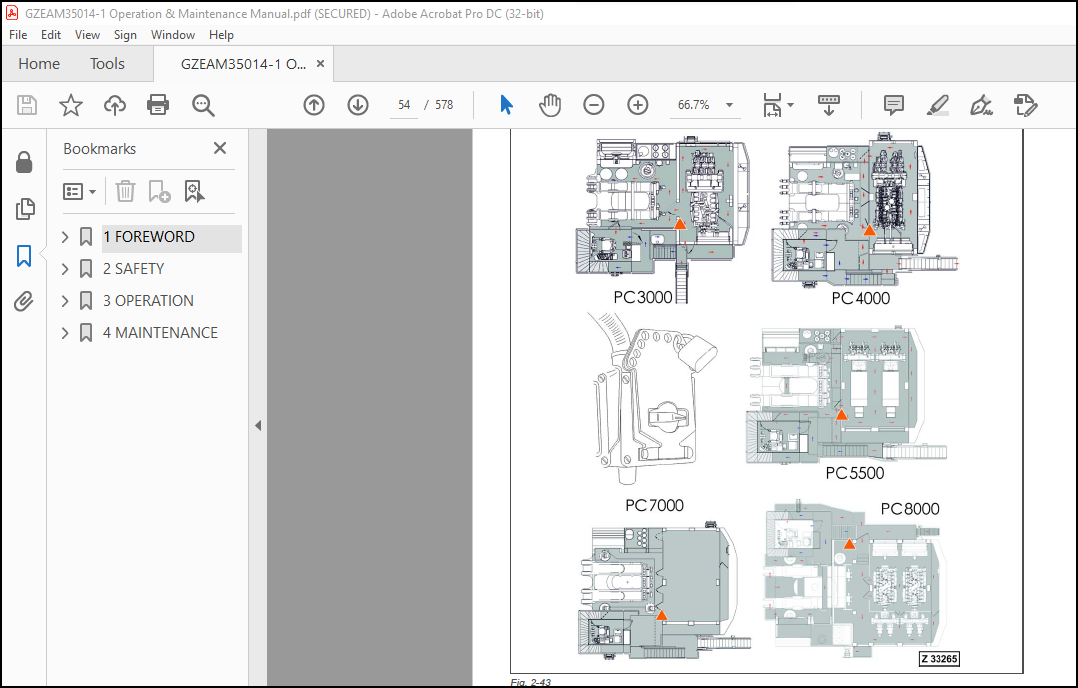
Task: Close the Bookmarks panel
Action: (220, 148)
